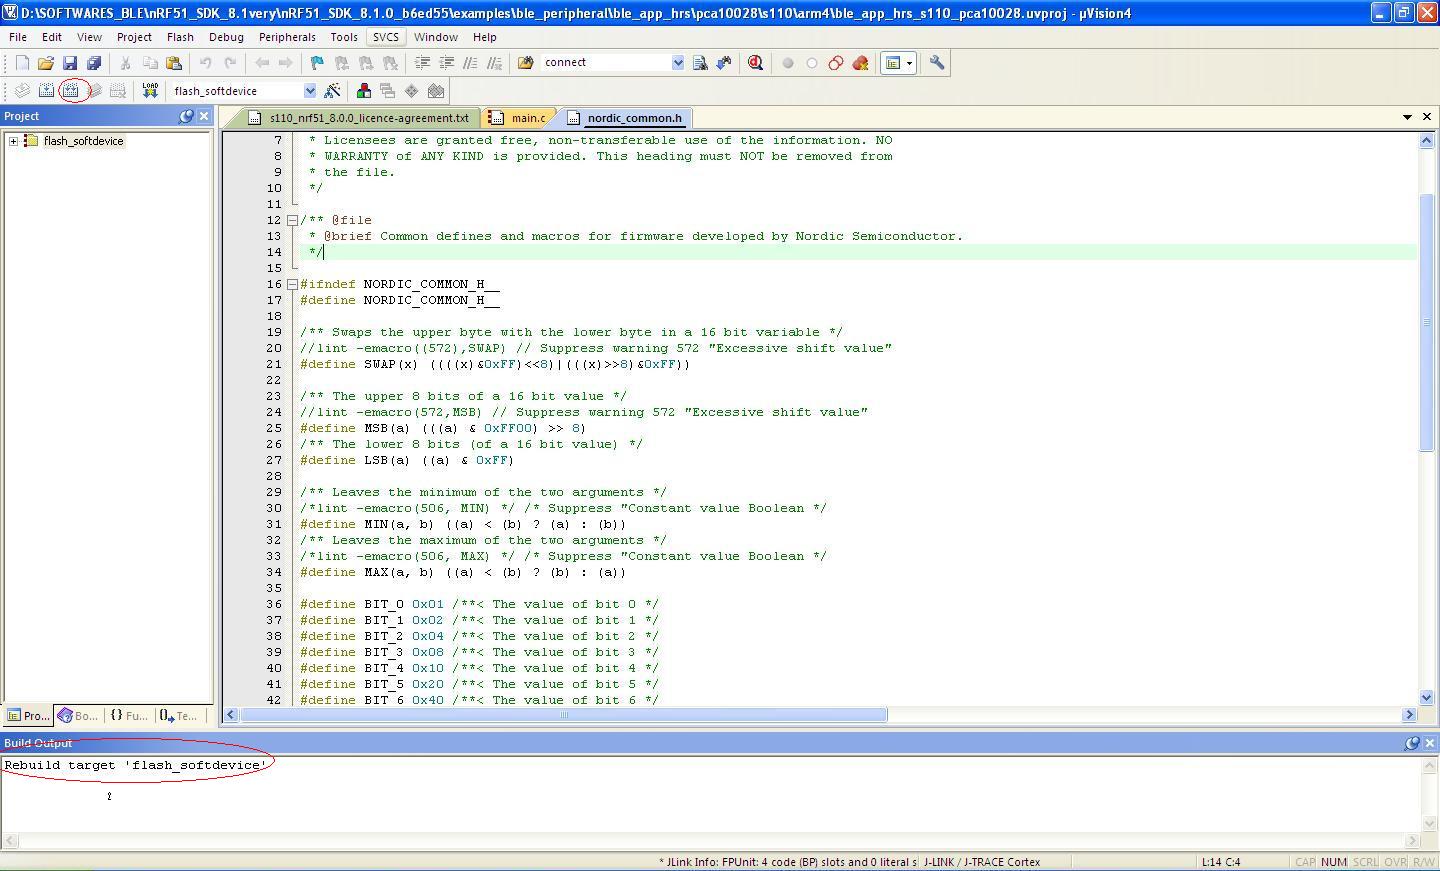The height and width of the screenshot is (871, 1440).
Task: Open the editor tab list dropdown arrow
Action: 1408,117
